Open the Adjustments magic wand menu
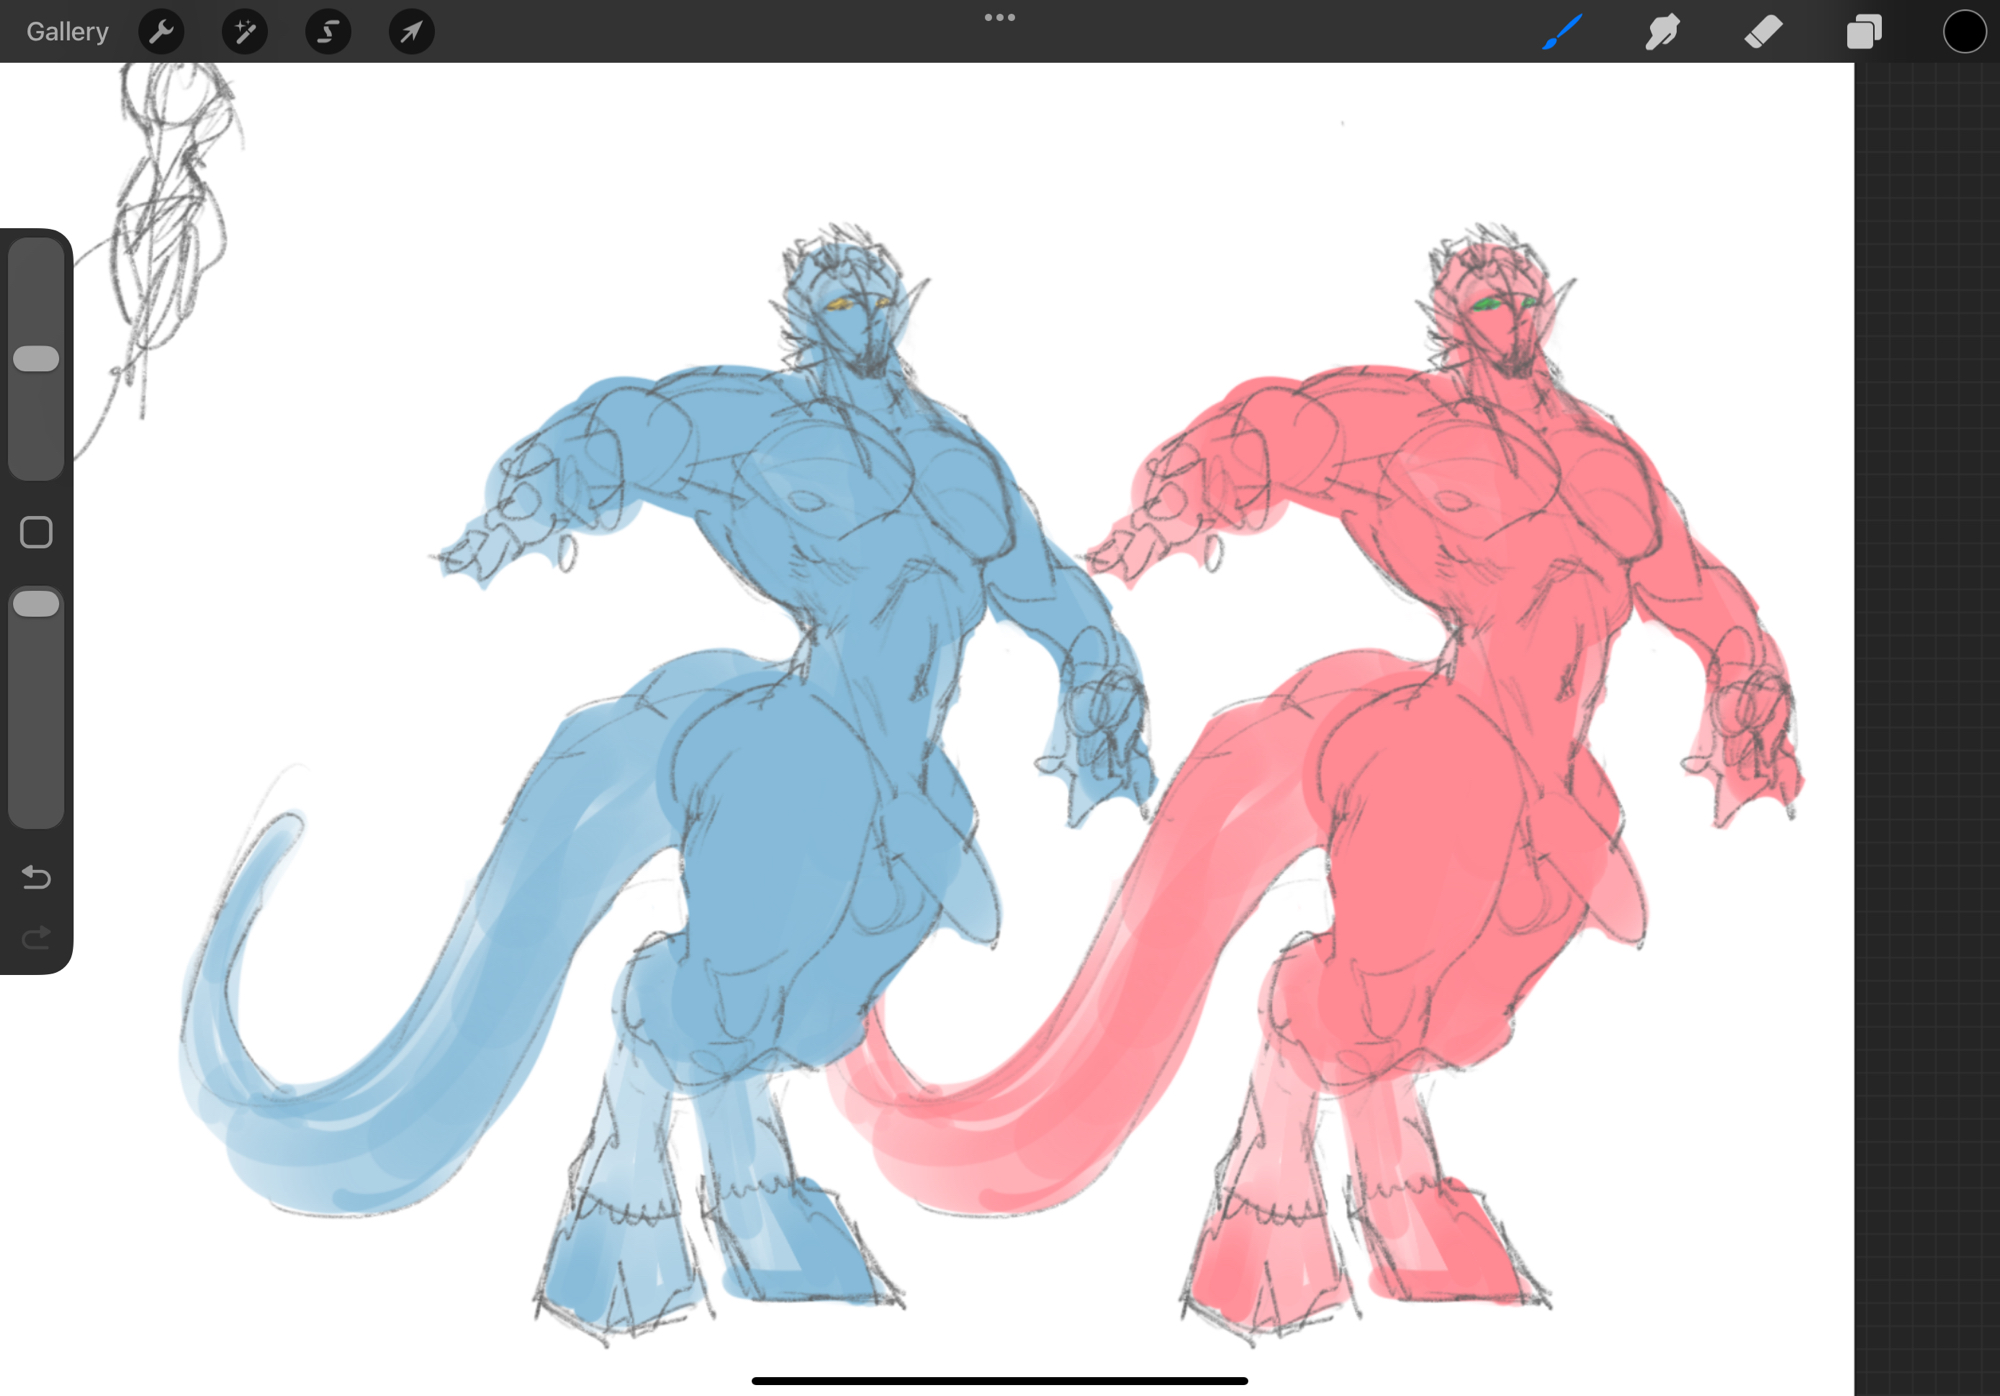The height and width of the screenshot is (1396, 2000). (244, 32)
